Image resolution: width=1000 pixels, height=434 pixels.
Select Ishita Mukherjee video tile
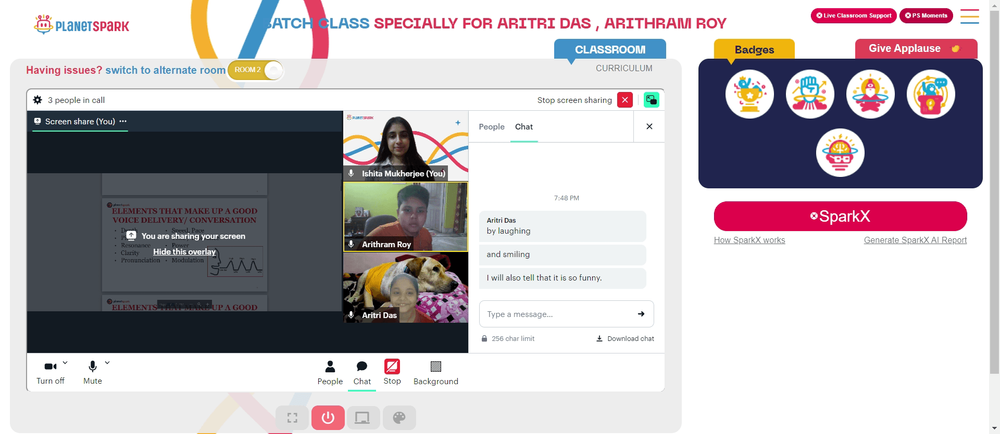(406, 146)
